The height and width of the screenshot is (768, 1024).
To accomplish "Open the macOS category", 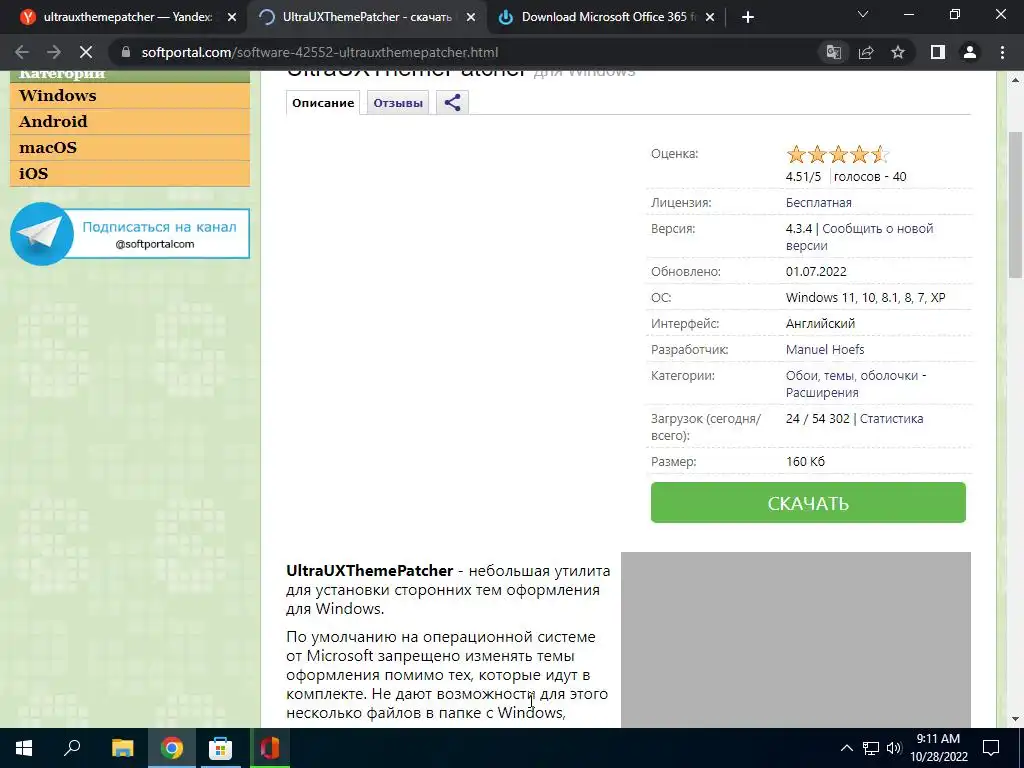I will point(129,148).
